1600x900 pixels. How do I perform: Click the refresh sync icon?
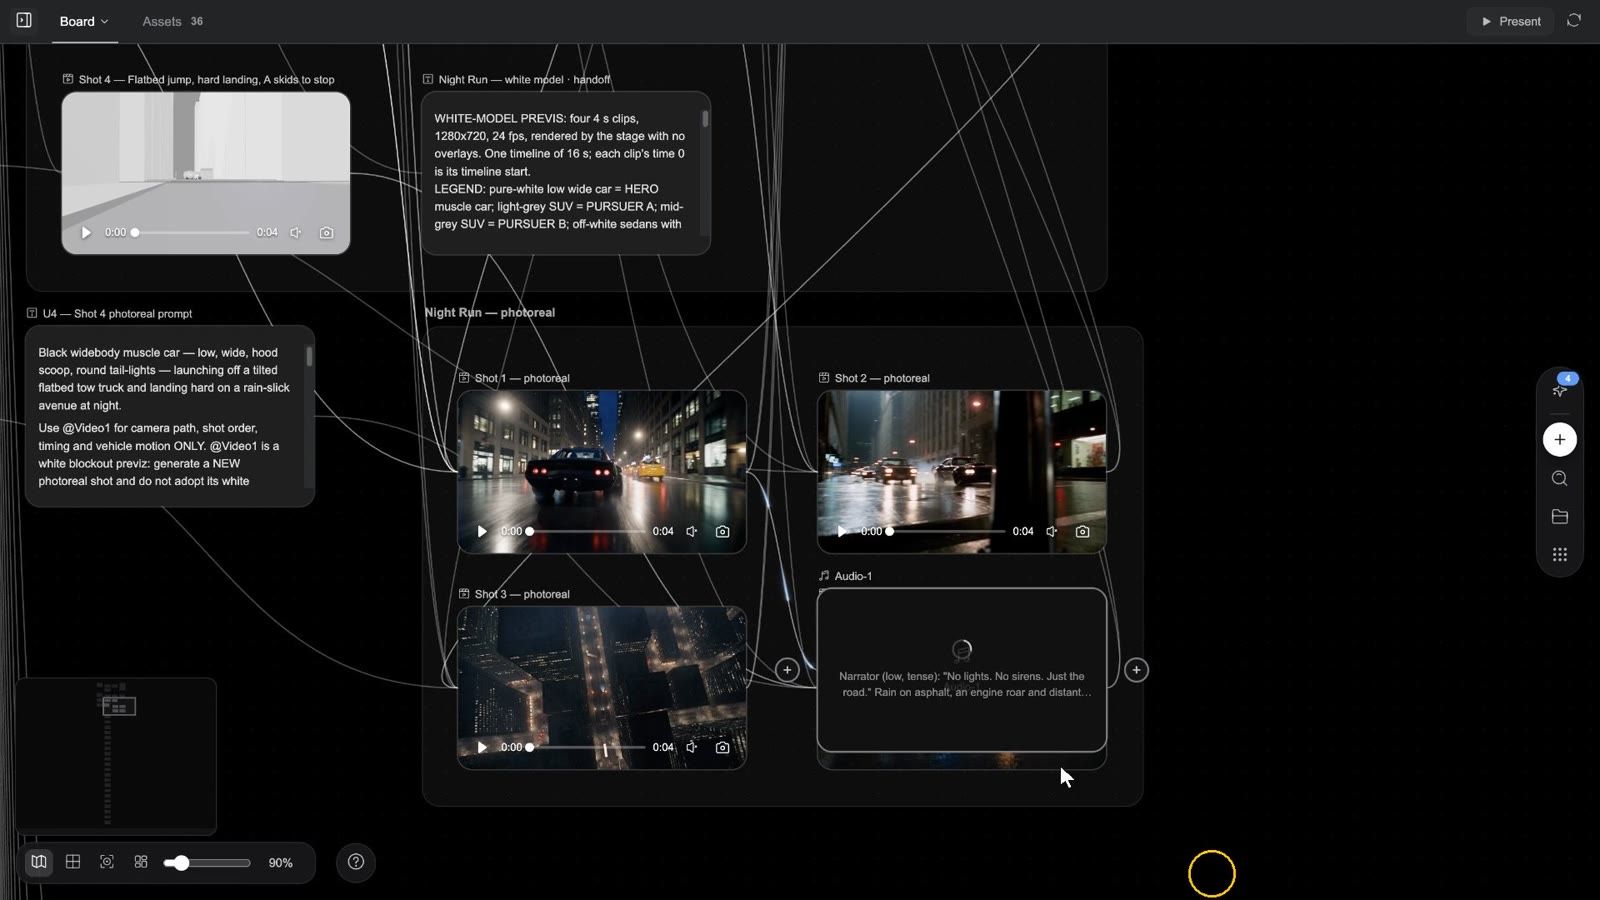[x=1574, y=20]
